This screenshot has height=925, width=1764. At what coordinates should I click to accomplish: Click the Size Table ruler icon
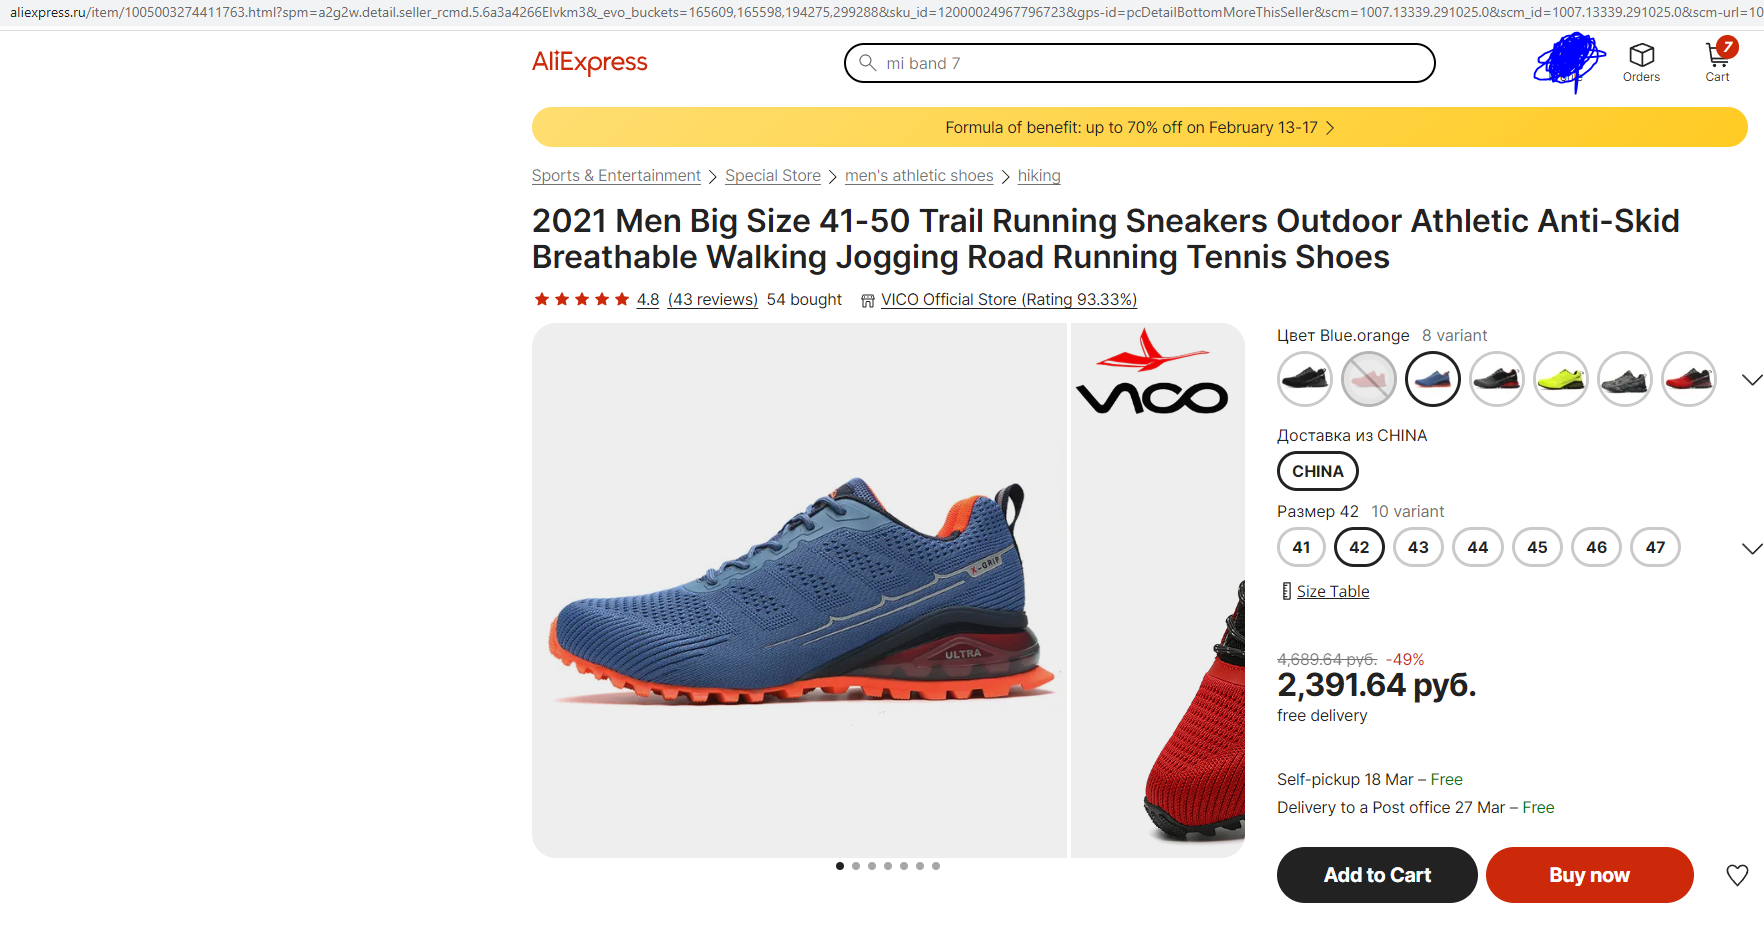pyautogui.click(x=1286, y=591)
